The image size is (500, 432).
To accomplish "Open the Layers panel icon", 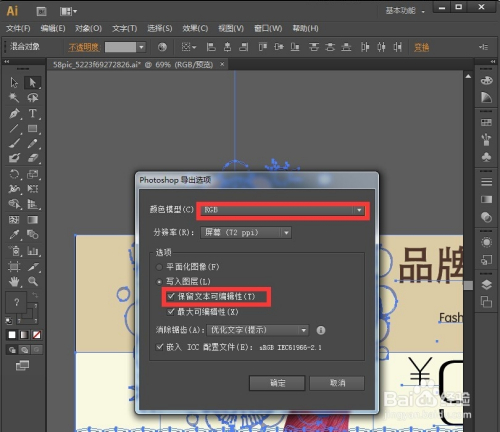I will tap(486, 285).
